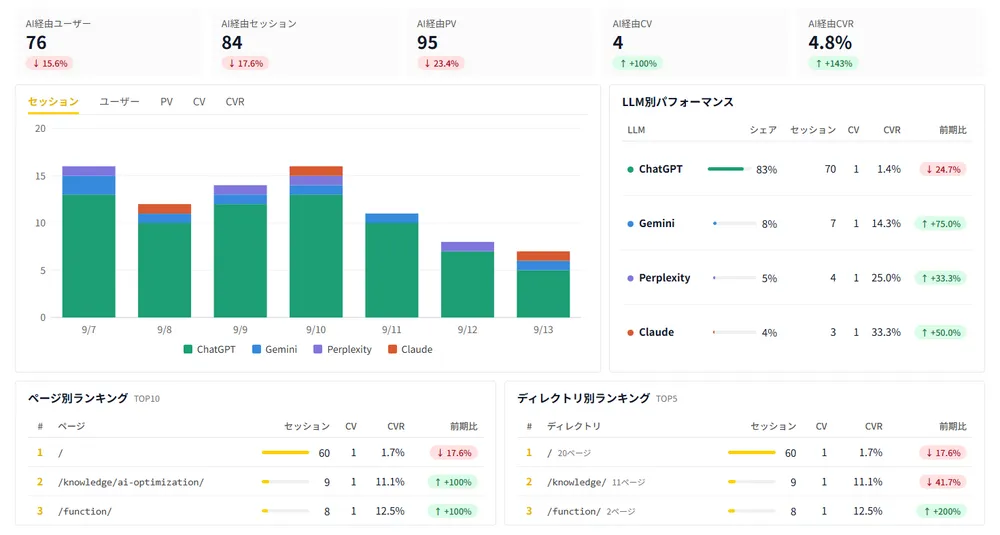This screenshot has height=535, width=1000.
Task: Open the / row in page ranking
Action: pos(256,453)
